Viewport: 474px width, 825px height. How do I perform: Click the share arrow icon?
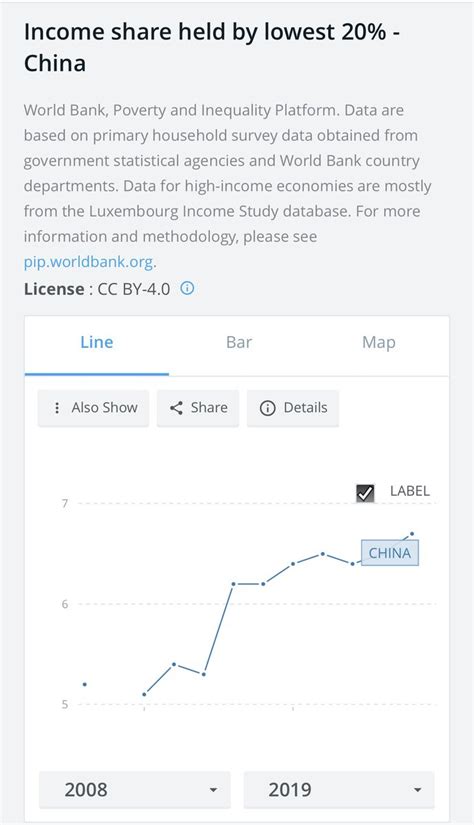click(x=176, y=408)
